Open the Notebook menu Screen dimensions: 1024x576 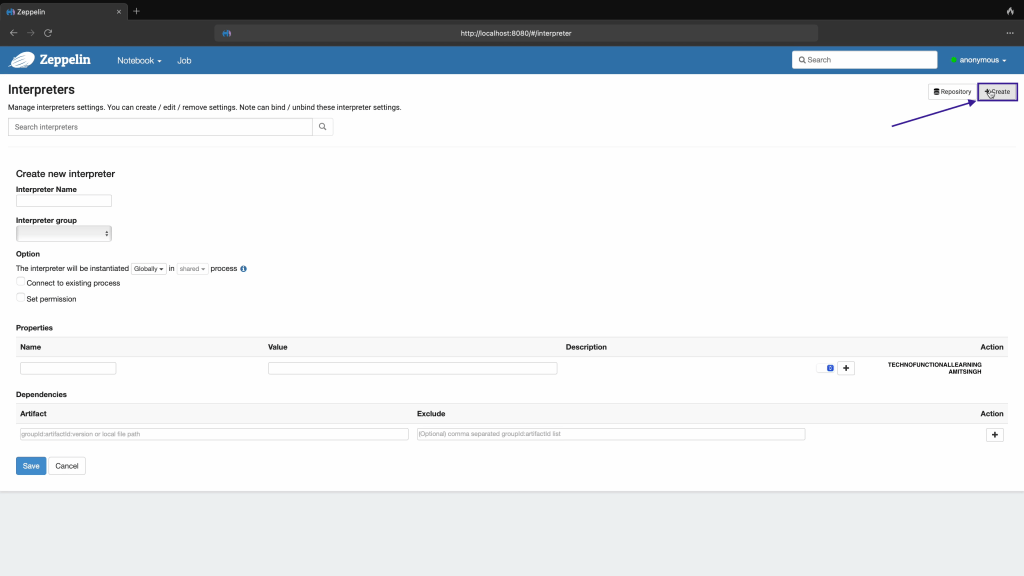pyautogui.click(x=139, y=60)
